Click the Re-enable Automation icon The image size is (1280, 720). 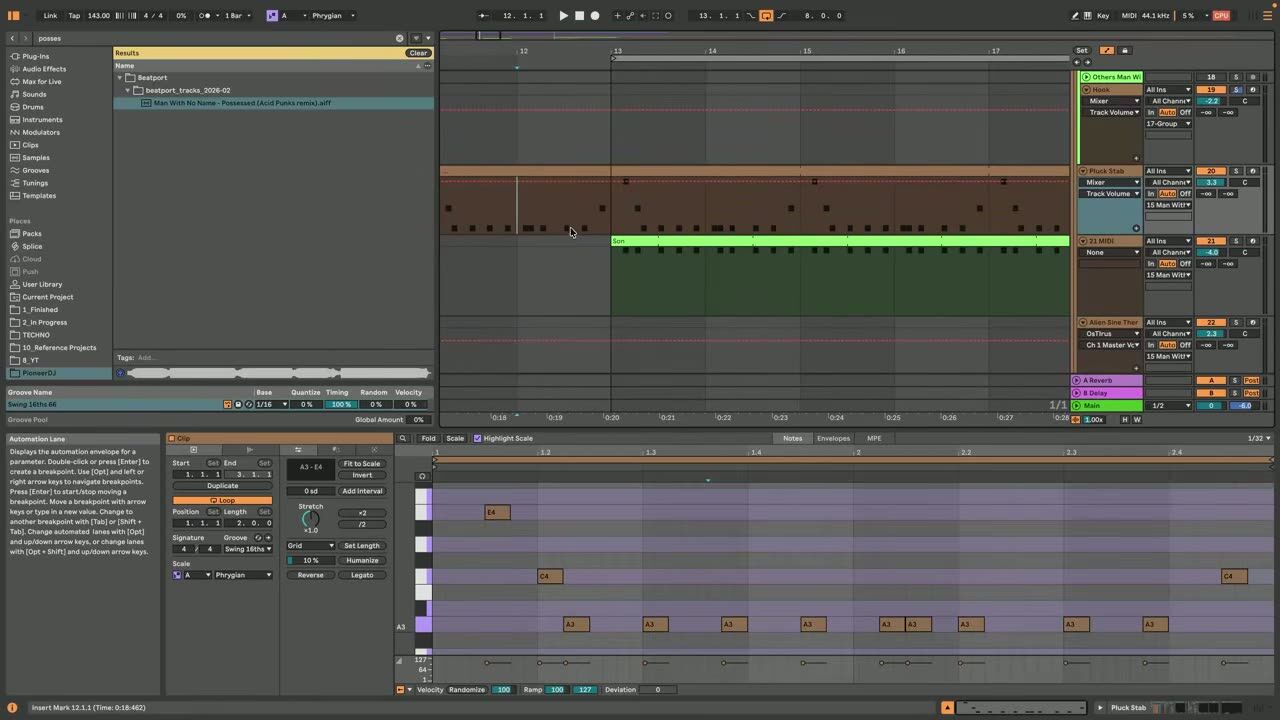point(643,15)
